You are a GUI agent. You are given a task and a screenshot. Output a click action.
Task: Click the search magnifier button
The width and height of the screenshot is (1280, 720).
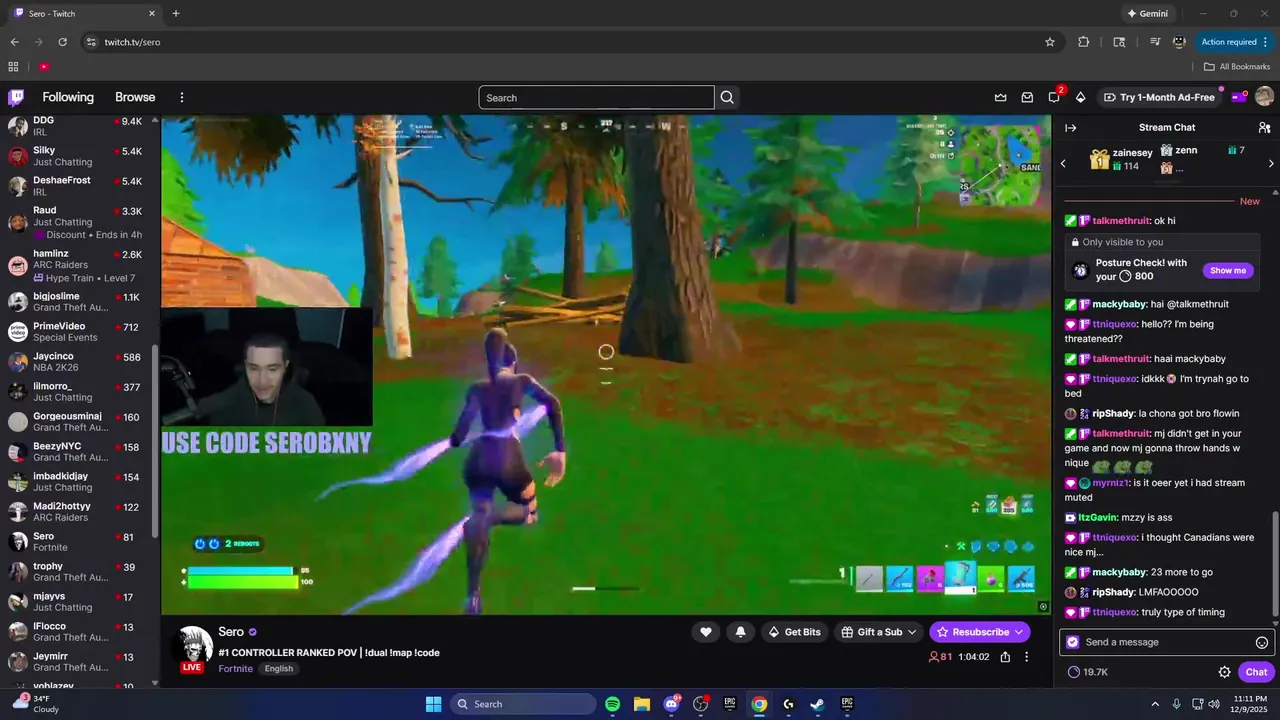click(x=727, y=97)
